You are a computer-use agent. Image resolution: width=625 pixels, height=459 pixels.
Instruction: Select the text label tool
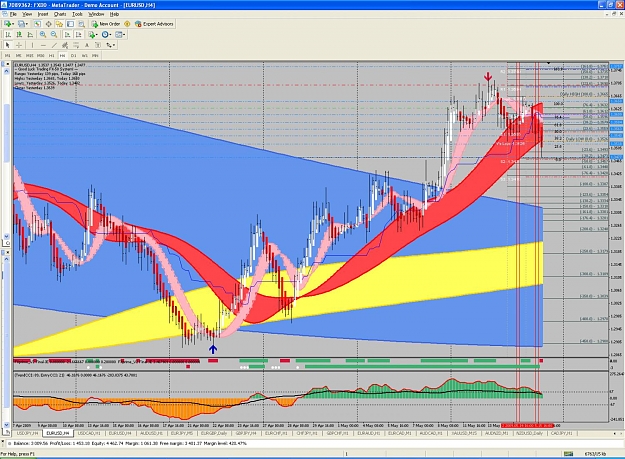point(98,45)
